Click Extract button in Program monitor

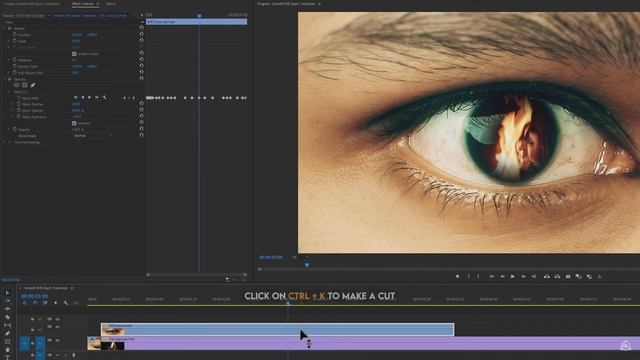click(557, 276)
